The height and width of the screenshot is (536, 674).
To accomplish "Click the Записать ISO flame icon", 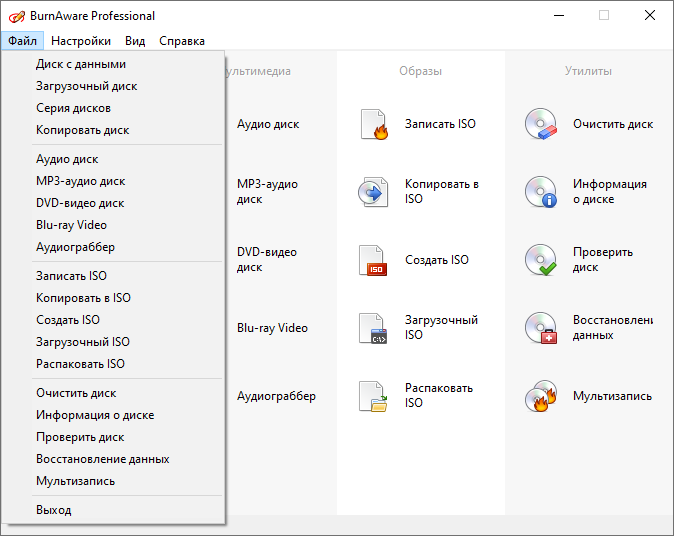I will point(373,125).
